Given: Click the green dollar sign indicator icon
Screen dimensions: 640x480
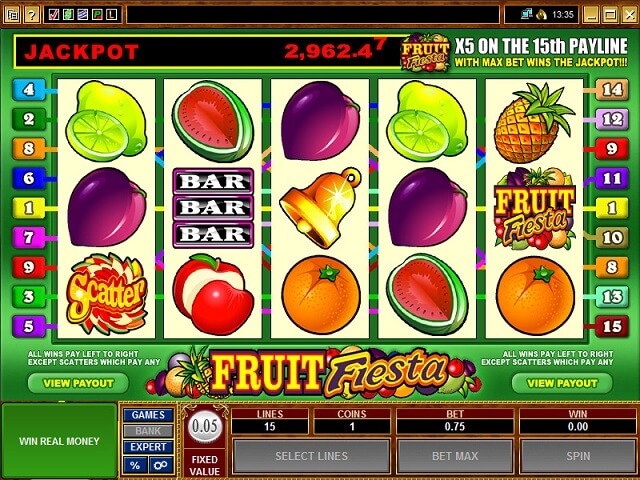Looking at the screenshot, I should click(68, 15).
